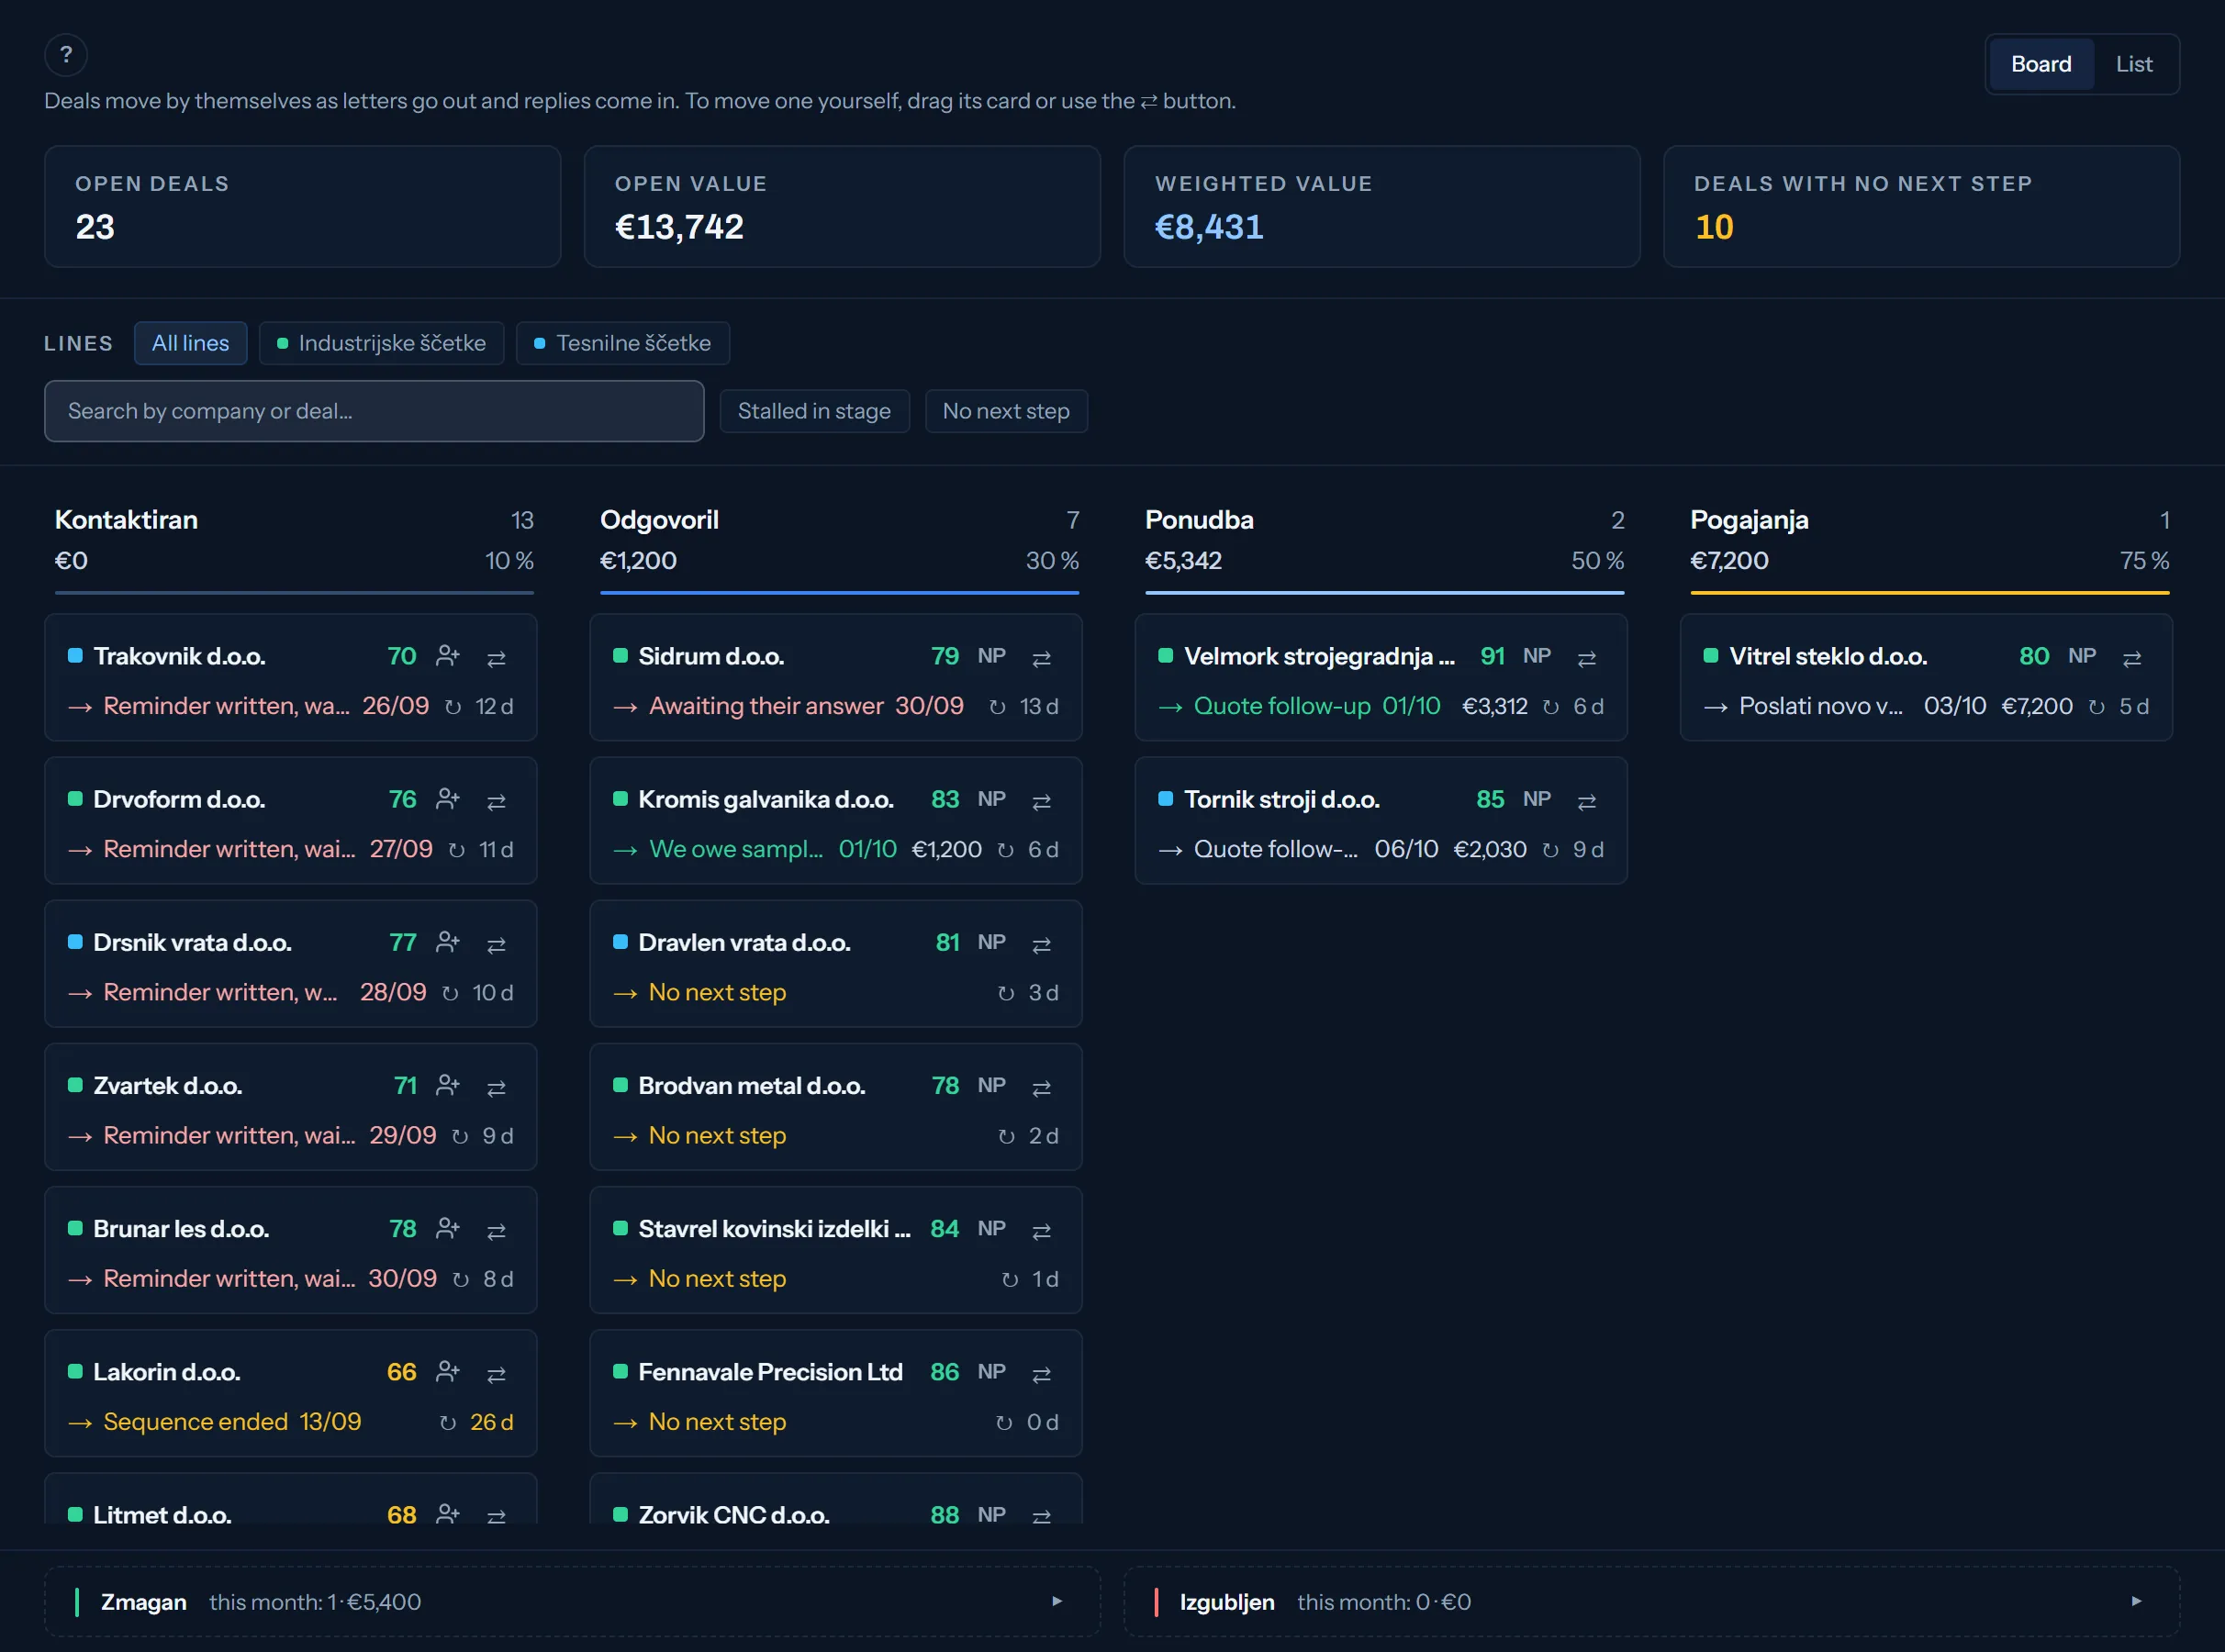This screenshot has width=2225, height=1652.
Task: Click the move-stage arrows on Fennavale Precision Ltd
Action: pos(1041,1373)
